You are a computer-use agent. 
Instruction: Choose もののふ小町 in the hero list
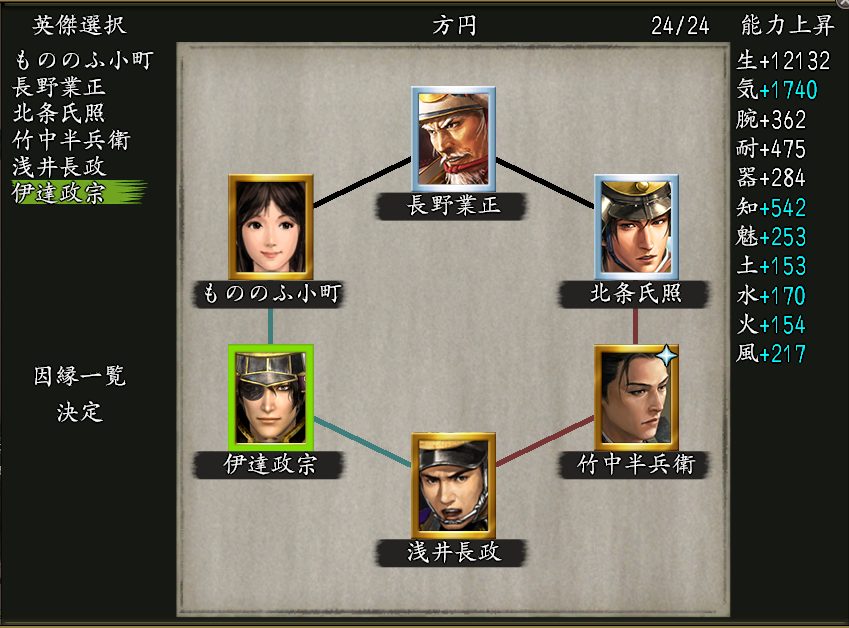pyautogui.click(x=83, y=60)
